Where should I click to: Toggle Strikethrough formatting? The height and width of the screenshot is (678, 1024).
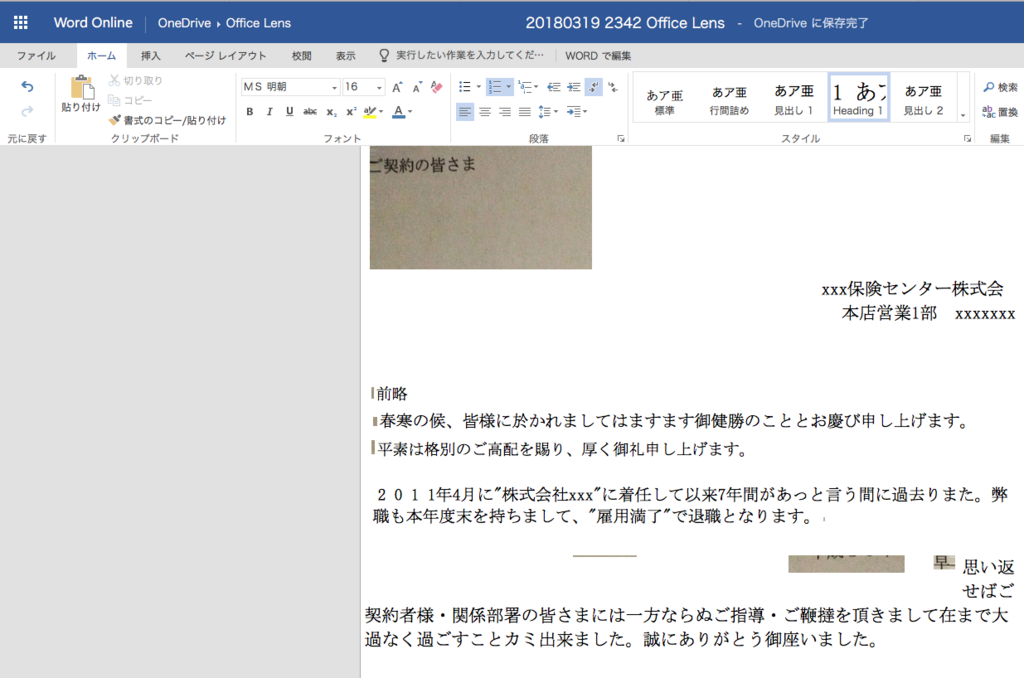(310, 112)
